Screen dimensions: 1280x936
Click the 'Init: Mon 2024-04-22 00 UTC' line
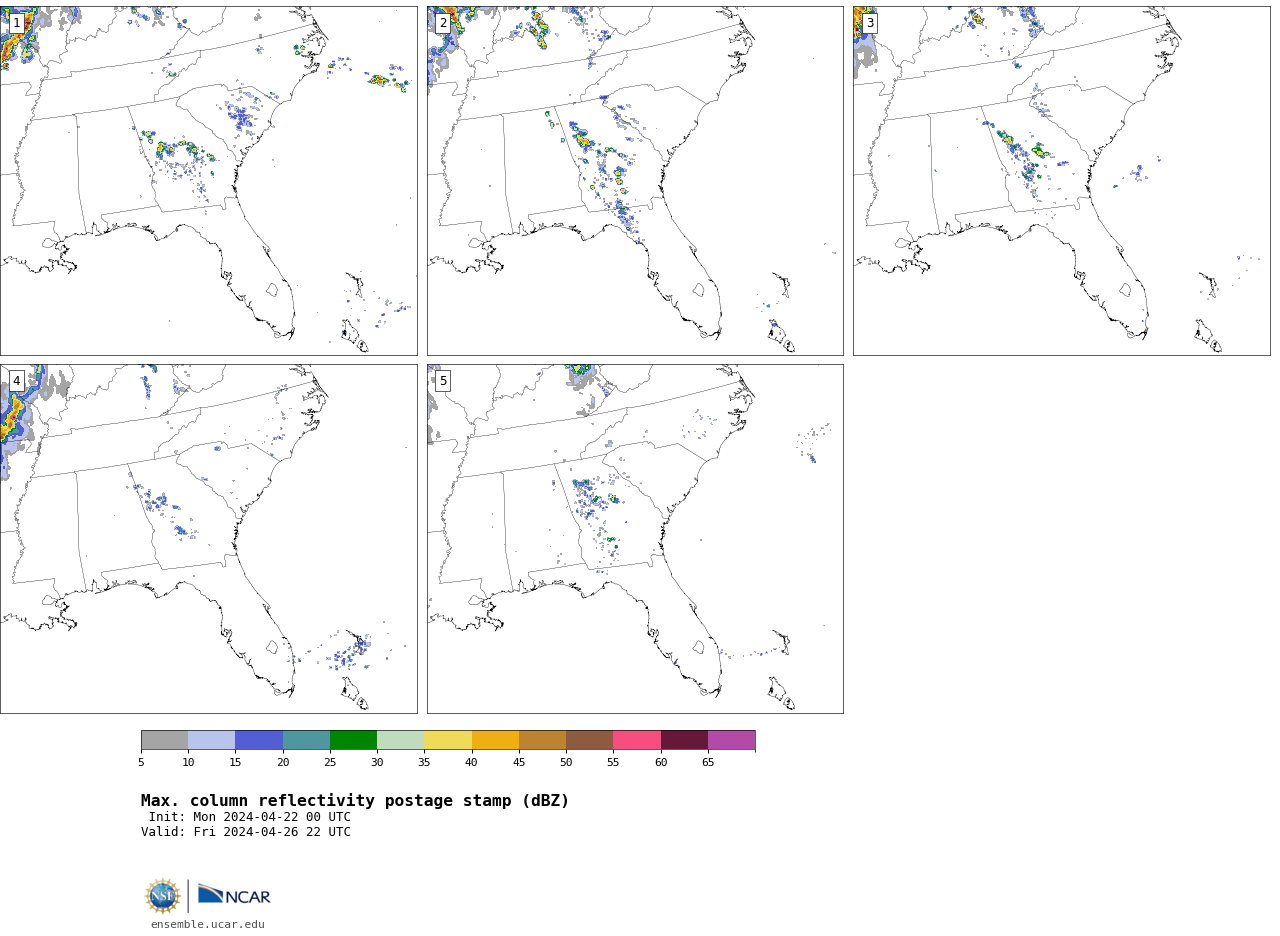coord(250,817)
